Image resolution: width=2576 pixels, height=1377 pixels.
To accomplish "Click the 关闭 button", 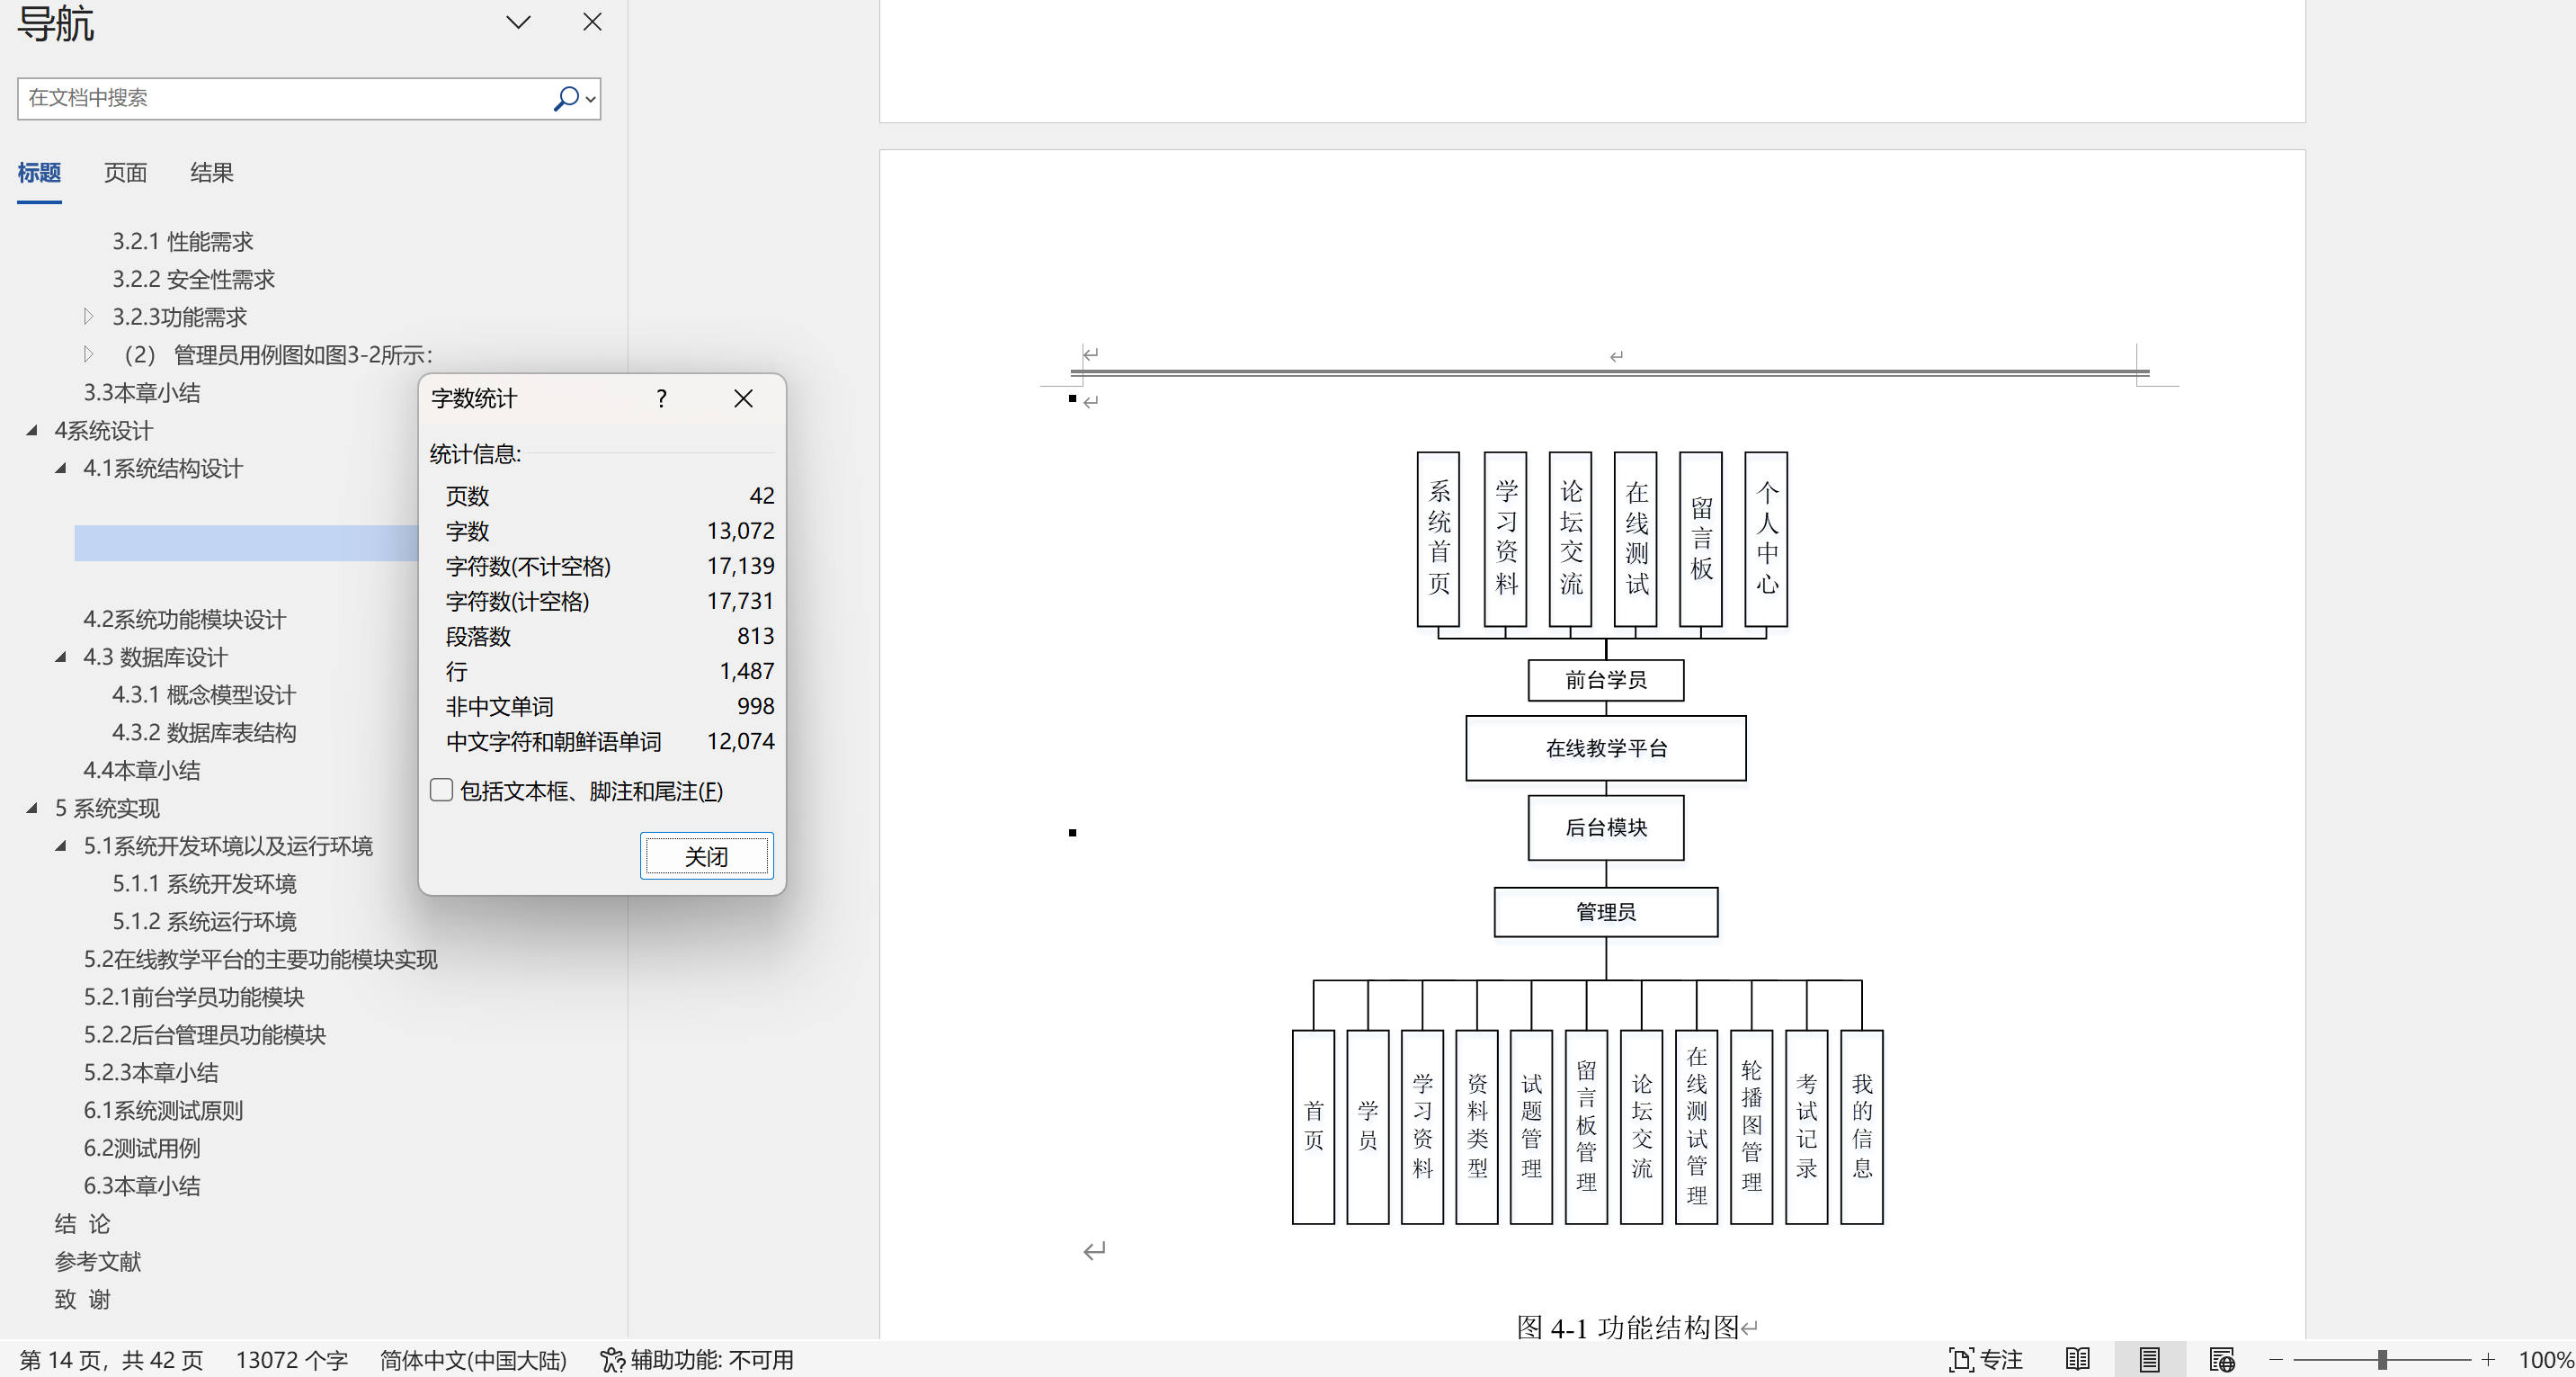I will [x=706, y=856].
